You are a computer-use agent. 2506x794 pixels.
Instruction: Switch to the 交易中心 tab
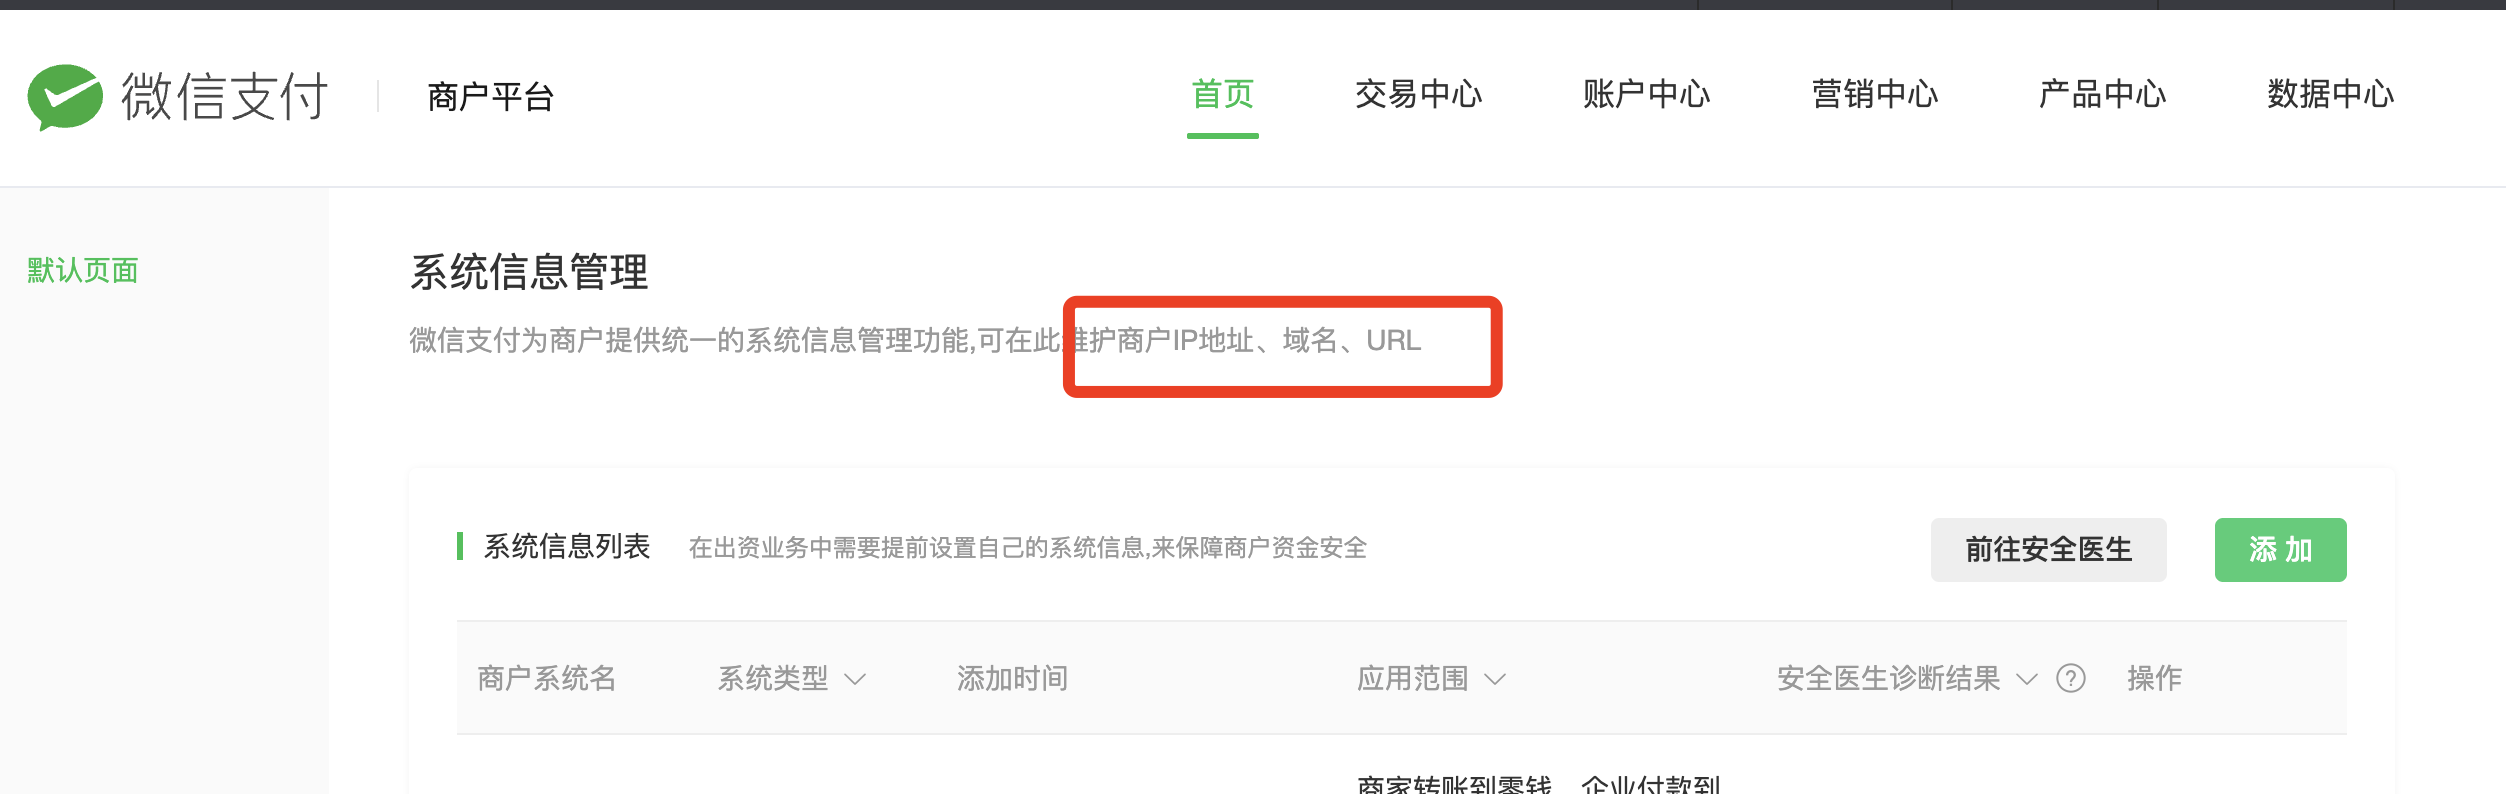[1418, 95]
